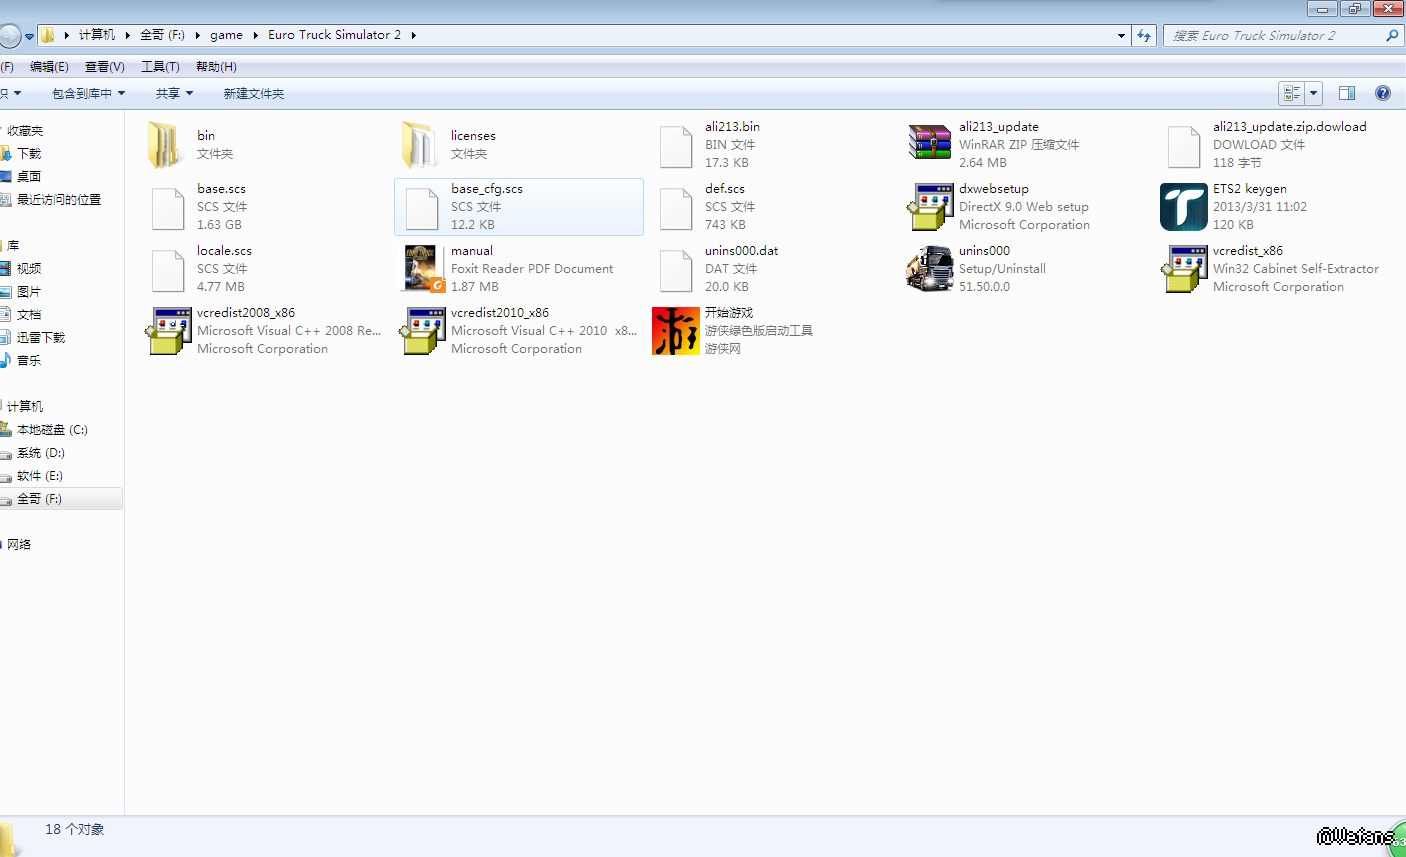1406x857 pixels.
Task: Click the unins000.dat file name
Action: coord(742,251)
